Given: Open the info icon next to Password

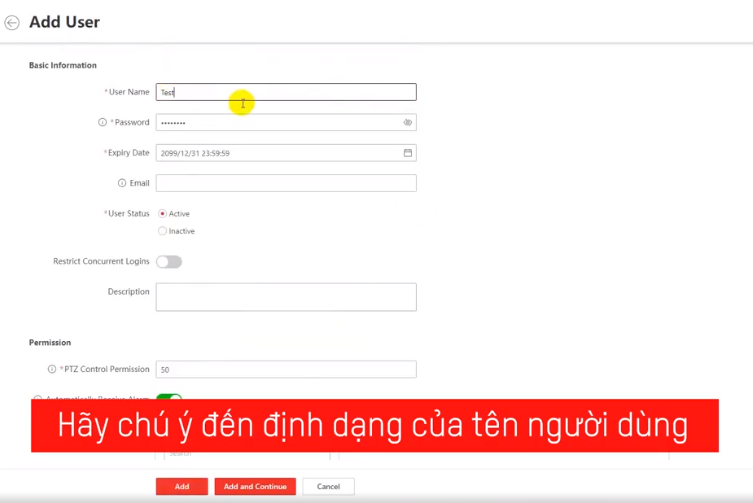Looking at the screenshot, I should pyautogui.click(x=102, y=123).
